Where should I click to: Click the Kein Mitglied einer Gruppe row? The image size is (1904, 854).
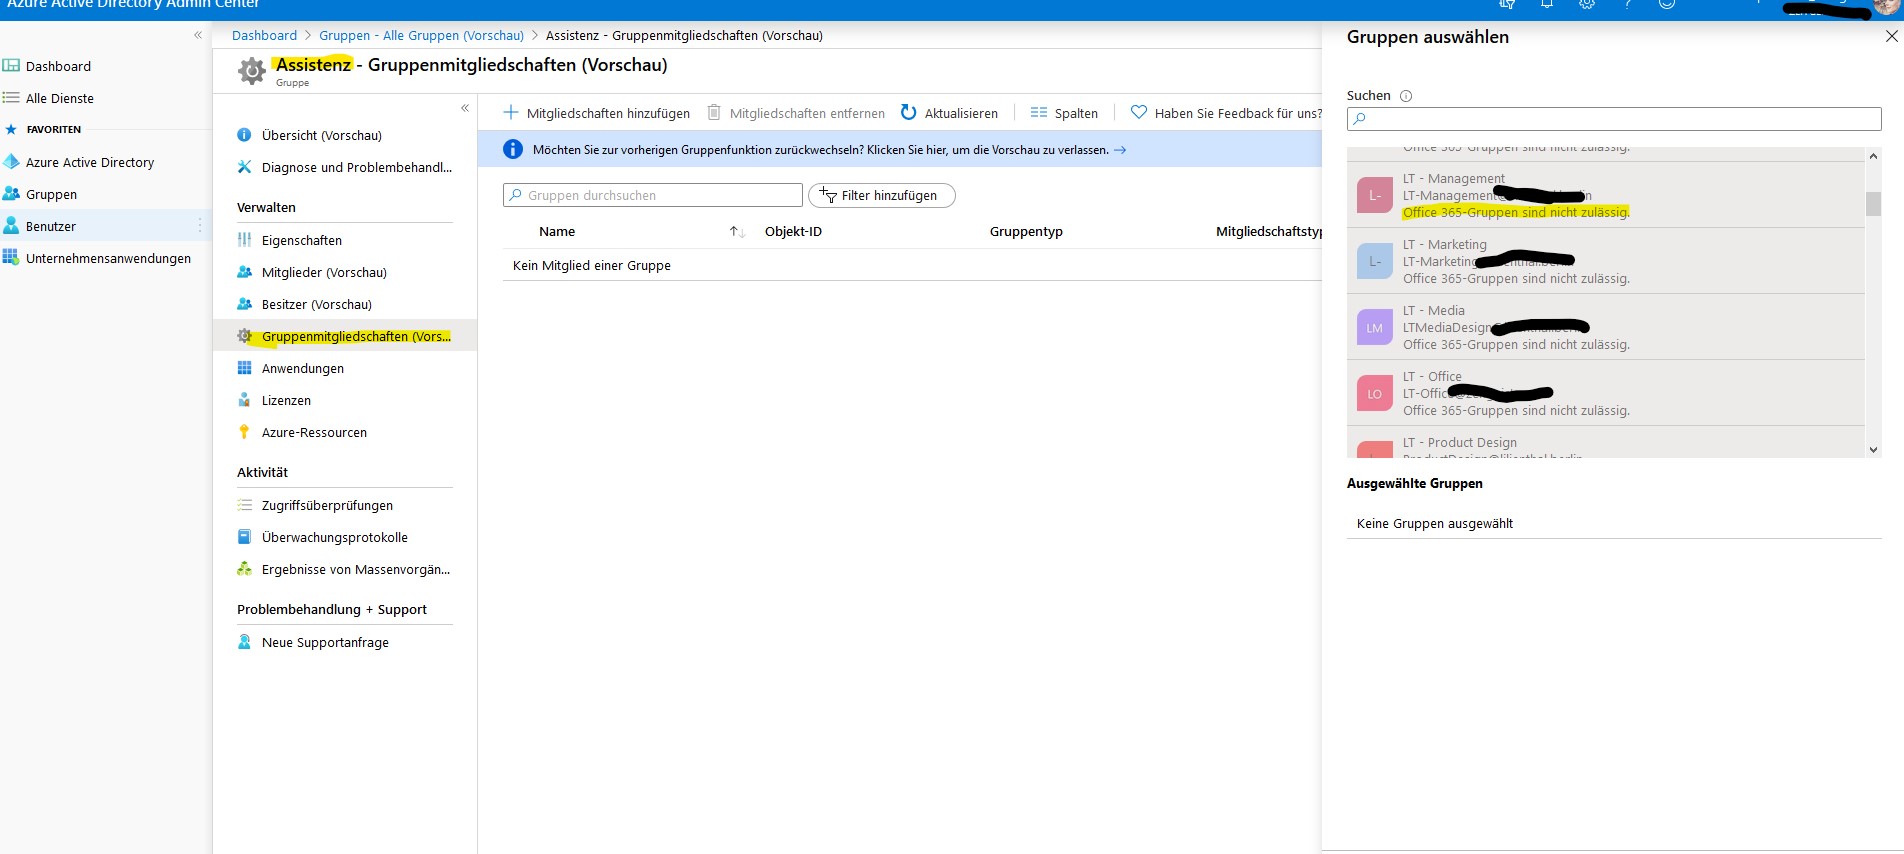click(912, 265)
